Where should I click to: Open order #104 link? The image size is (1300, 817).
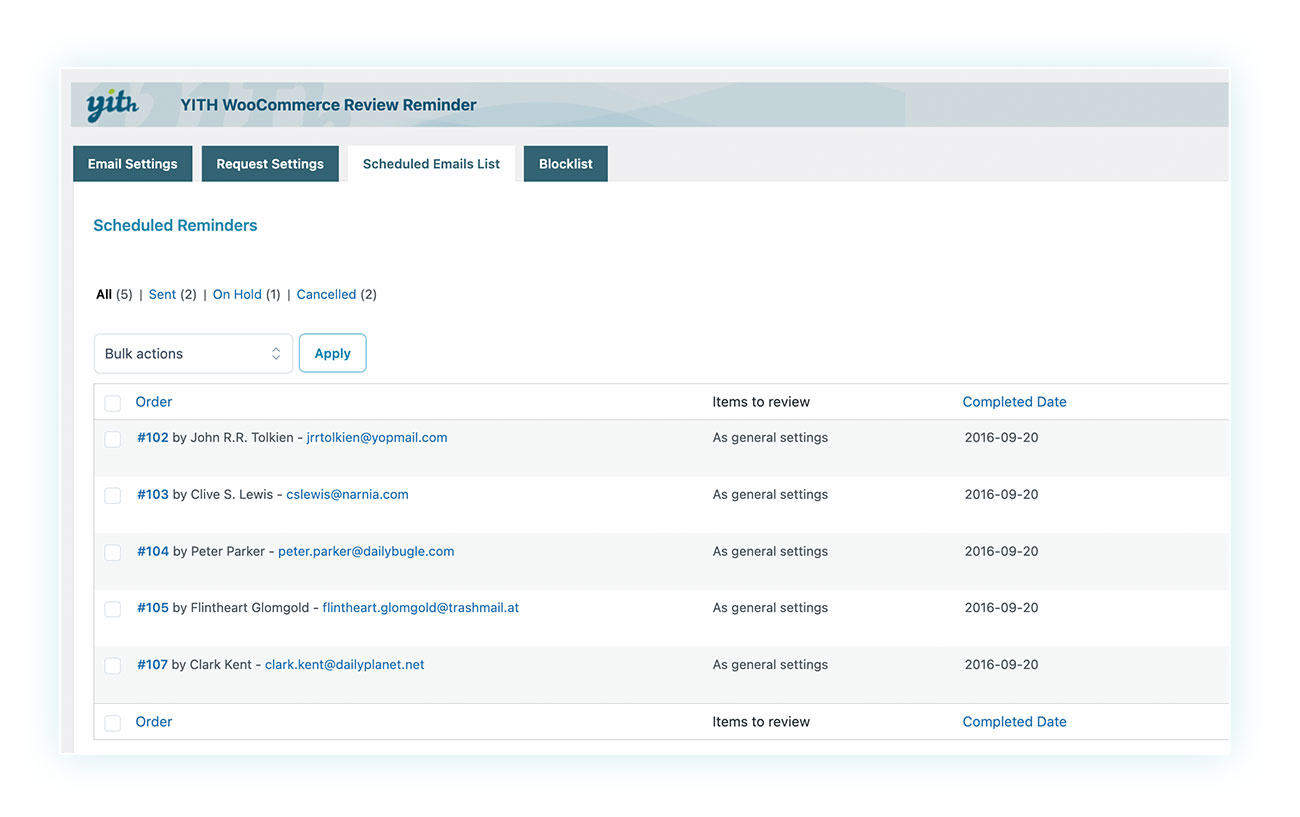[x=153, y=551]
